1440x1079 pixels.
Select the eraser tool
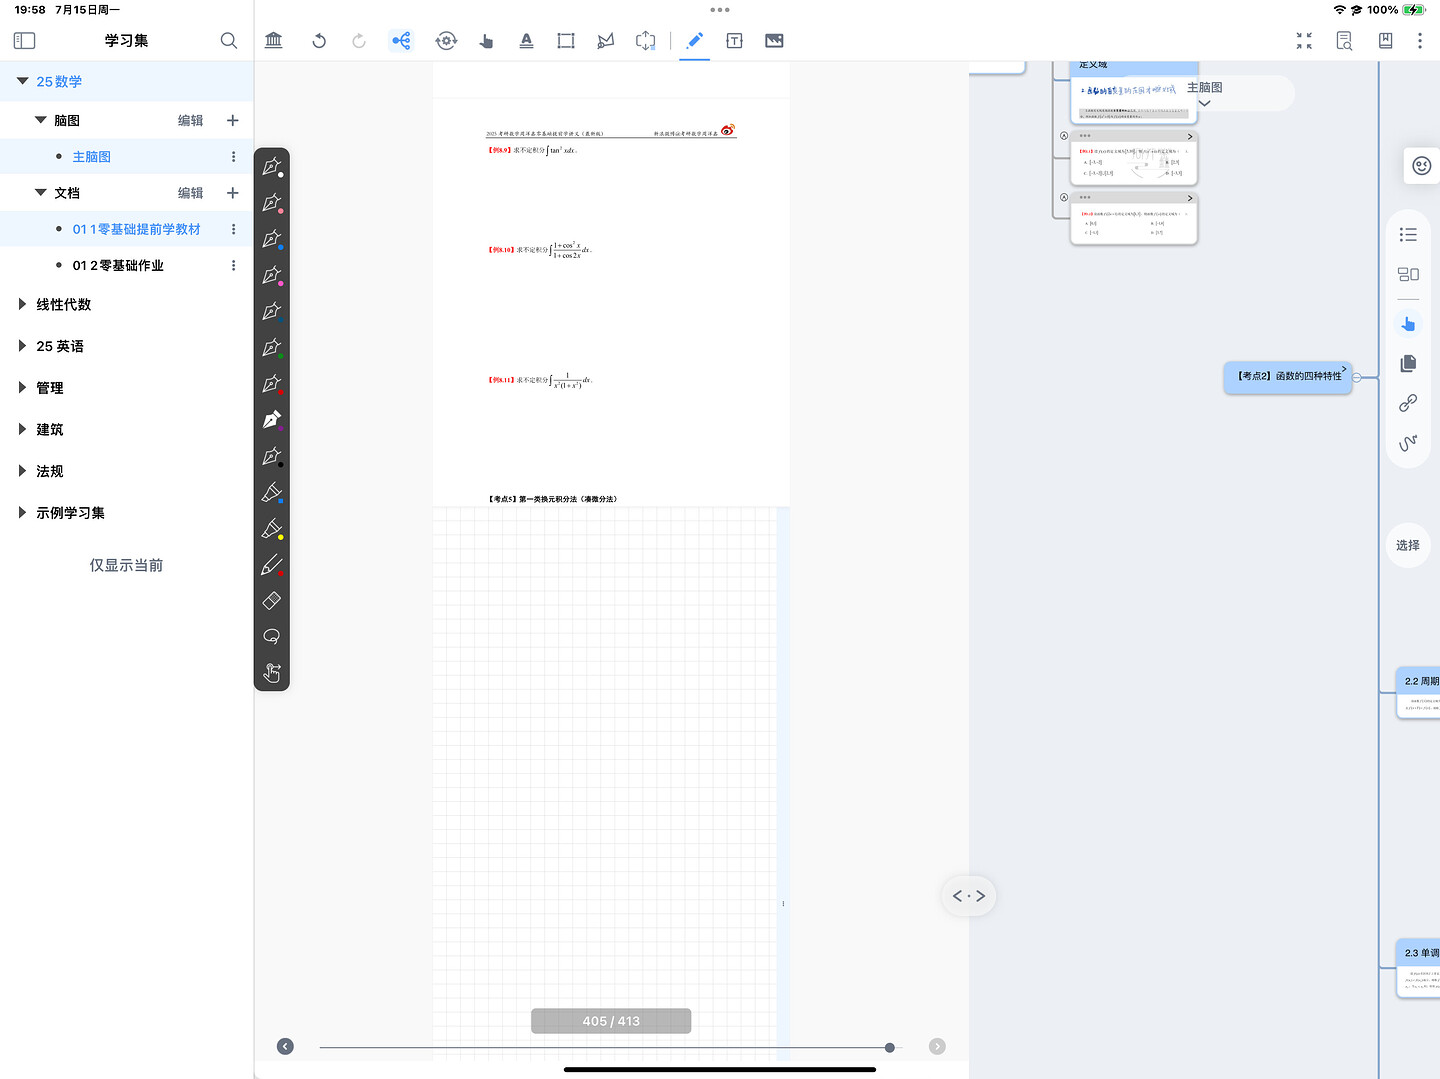[271, 601]
